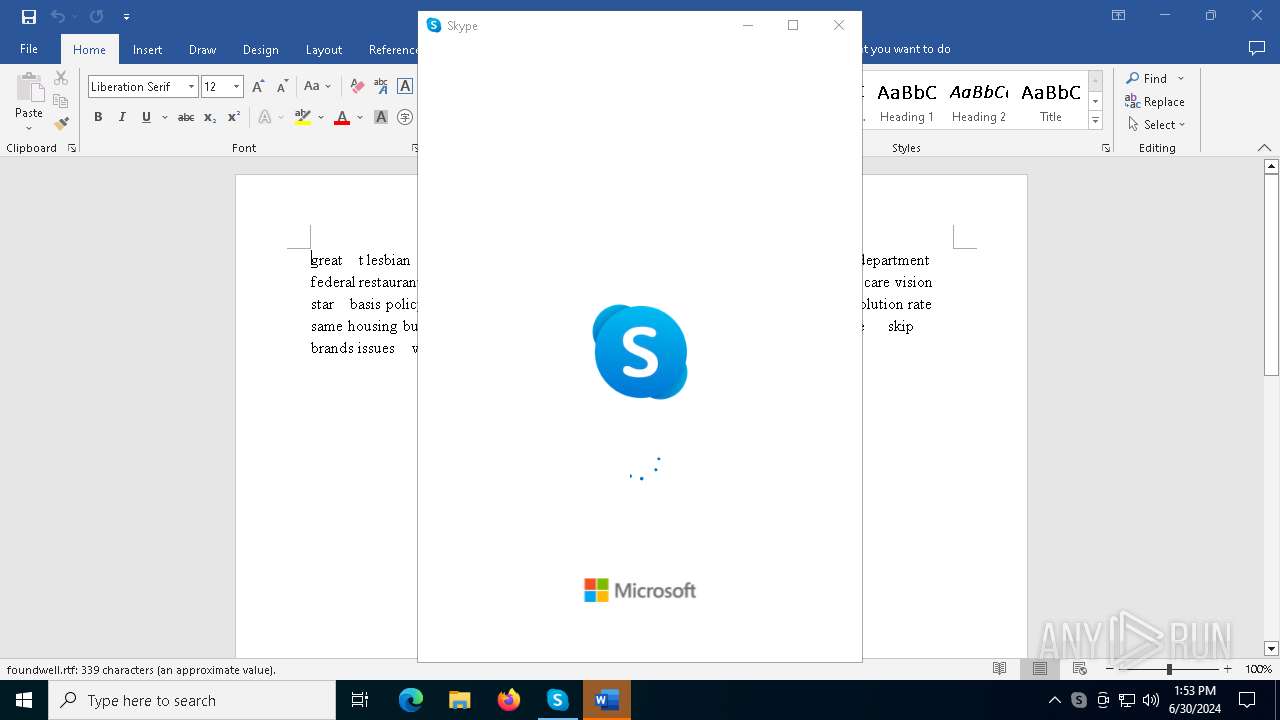The width and height of the screenshot is (1280, 720).
Task: Open Task View on taskbar
Action: 360,700
